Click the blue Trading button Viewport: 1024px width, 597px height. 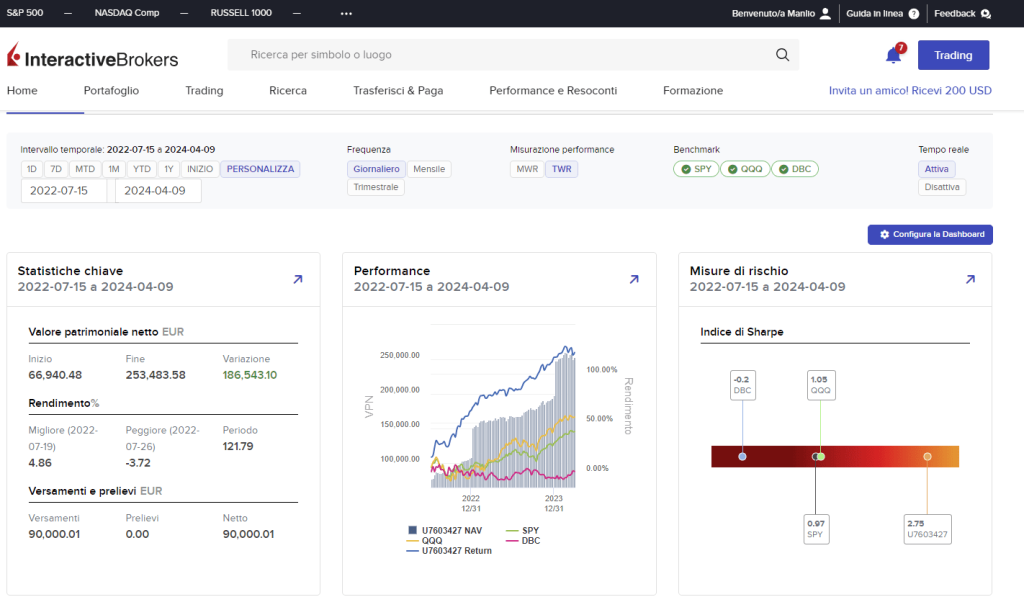953,56
